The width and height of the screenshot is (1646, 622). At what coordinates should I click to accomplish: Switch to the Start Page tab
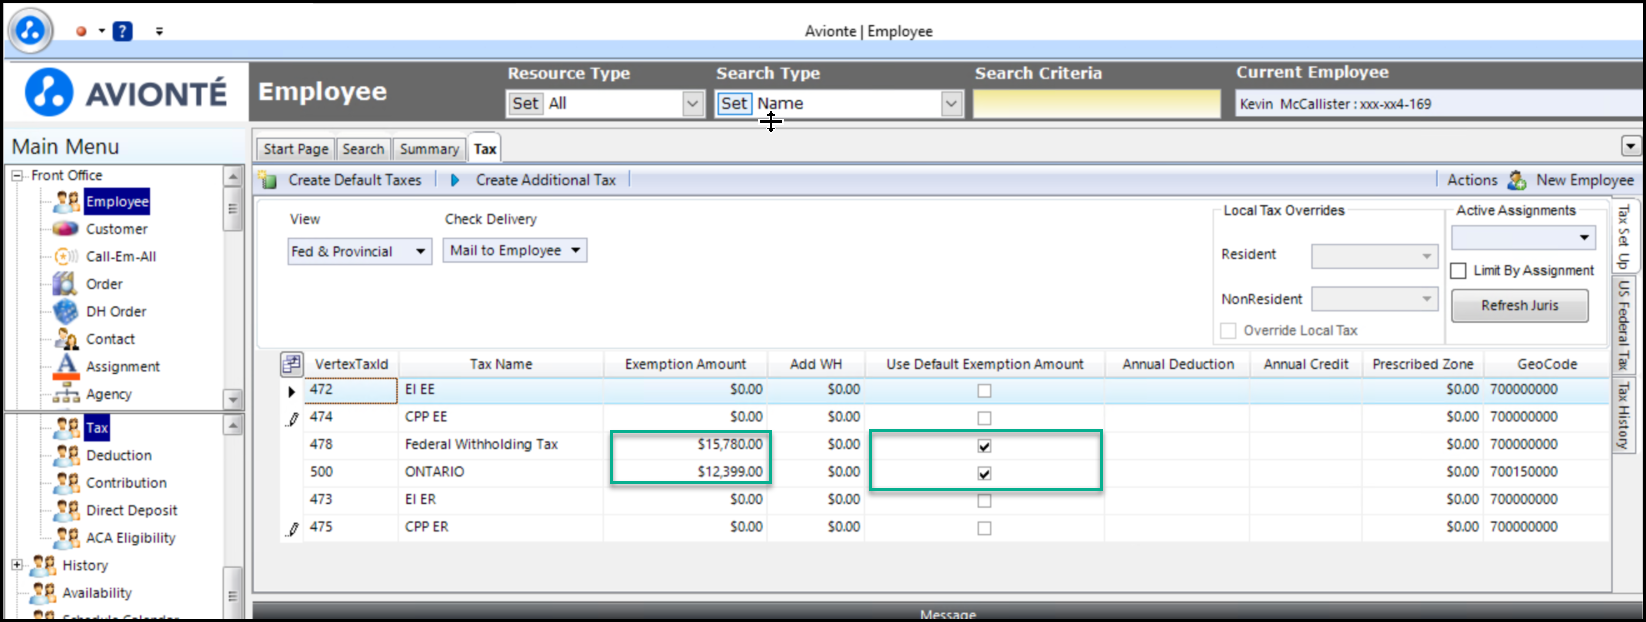pos(296,149)
